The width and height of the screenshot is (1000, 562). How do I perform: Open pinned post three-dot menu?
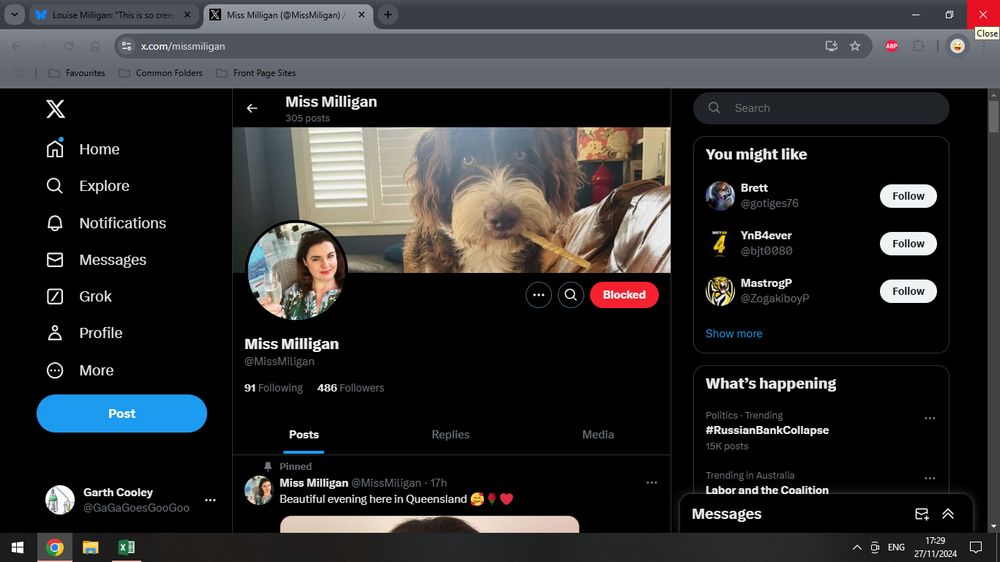[651, 483]
